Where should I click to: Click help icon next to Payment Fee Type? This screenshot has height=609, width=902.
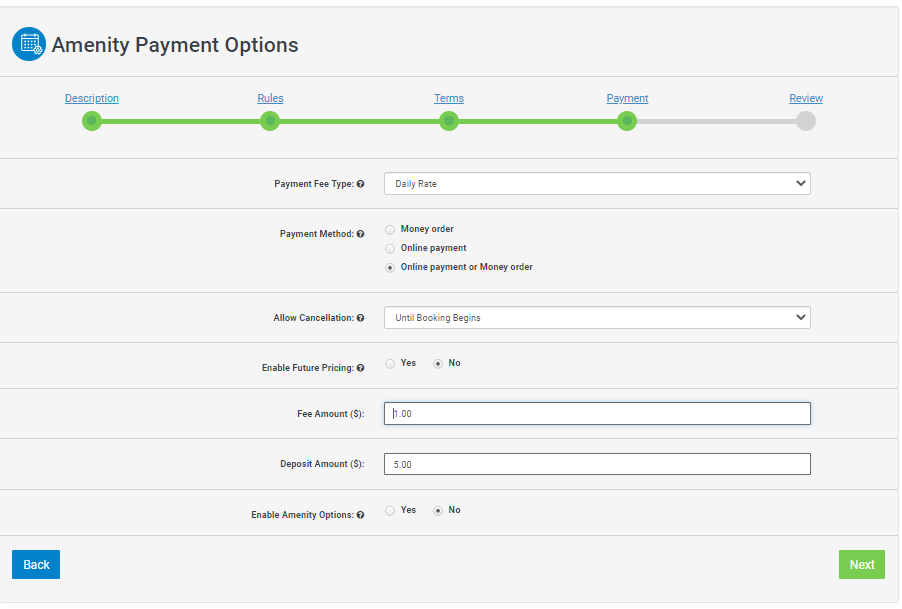pos(360,184)
